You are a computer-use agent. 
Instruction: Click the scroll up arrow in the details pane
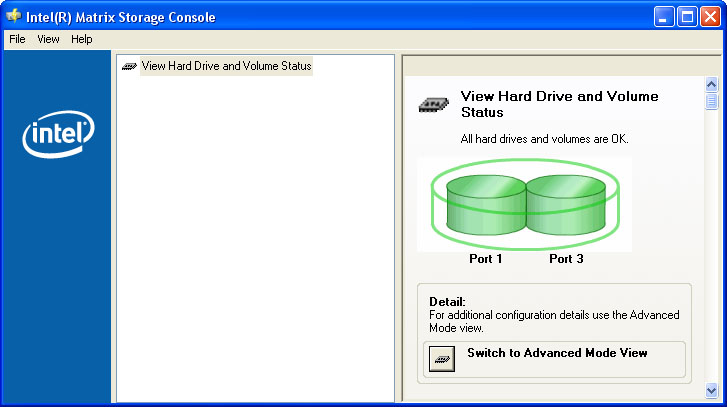click(711, 84)
